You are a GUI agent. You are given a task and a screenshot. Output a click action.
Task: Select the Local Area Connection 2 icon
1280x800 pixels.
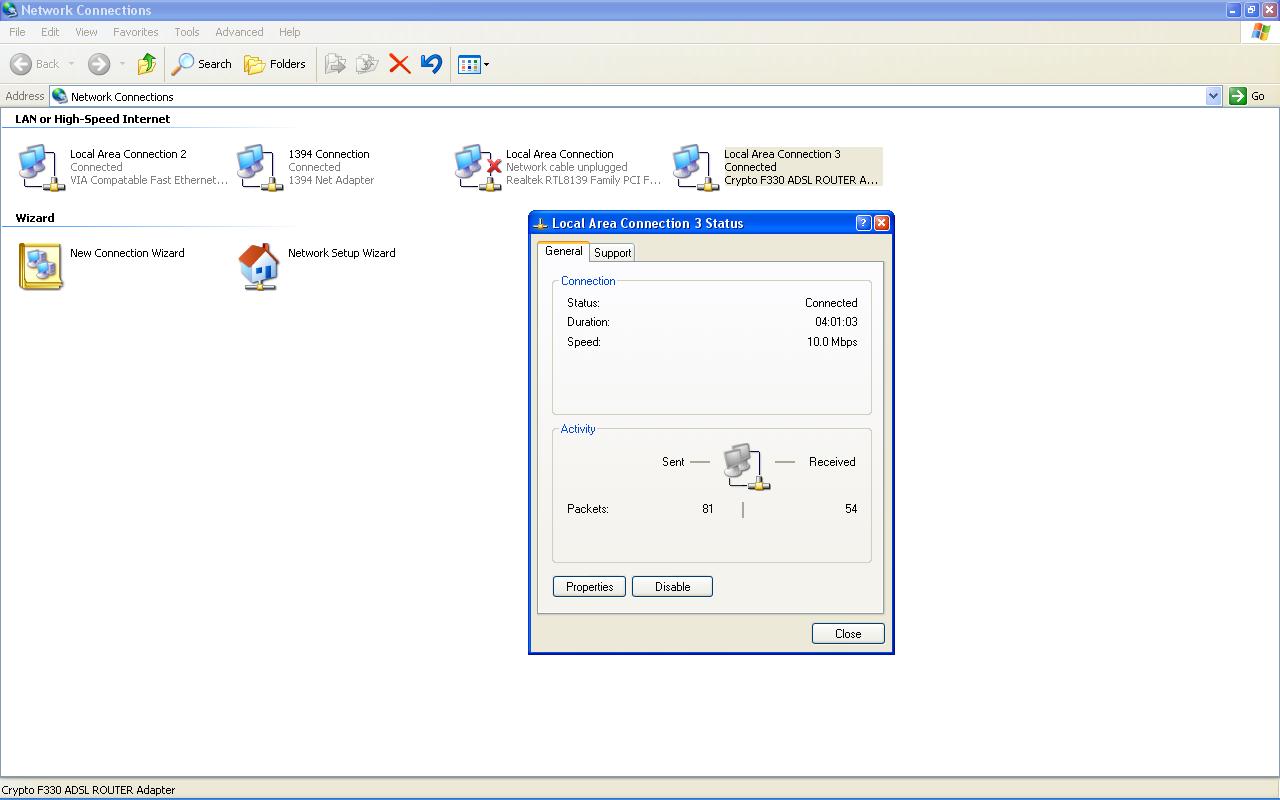(41, 167)
